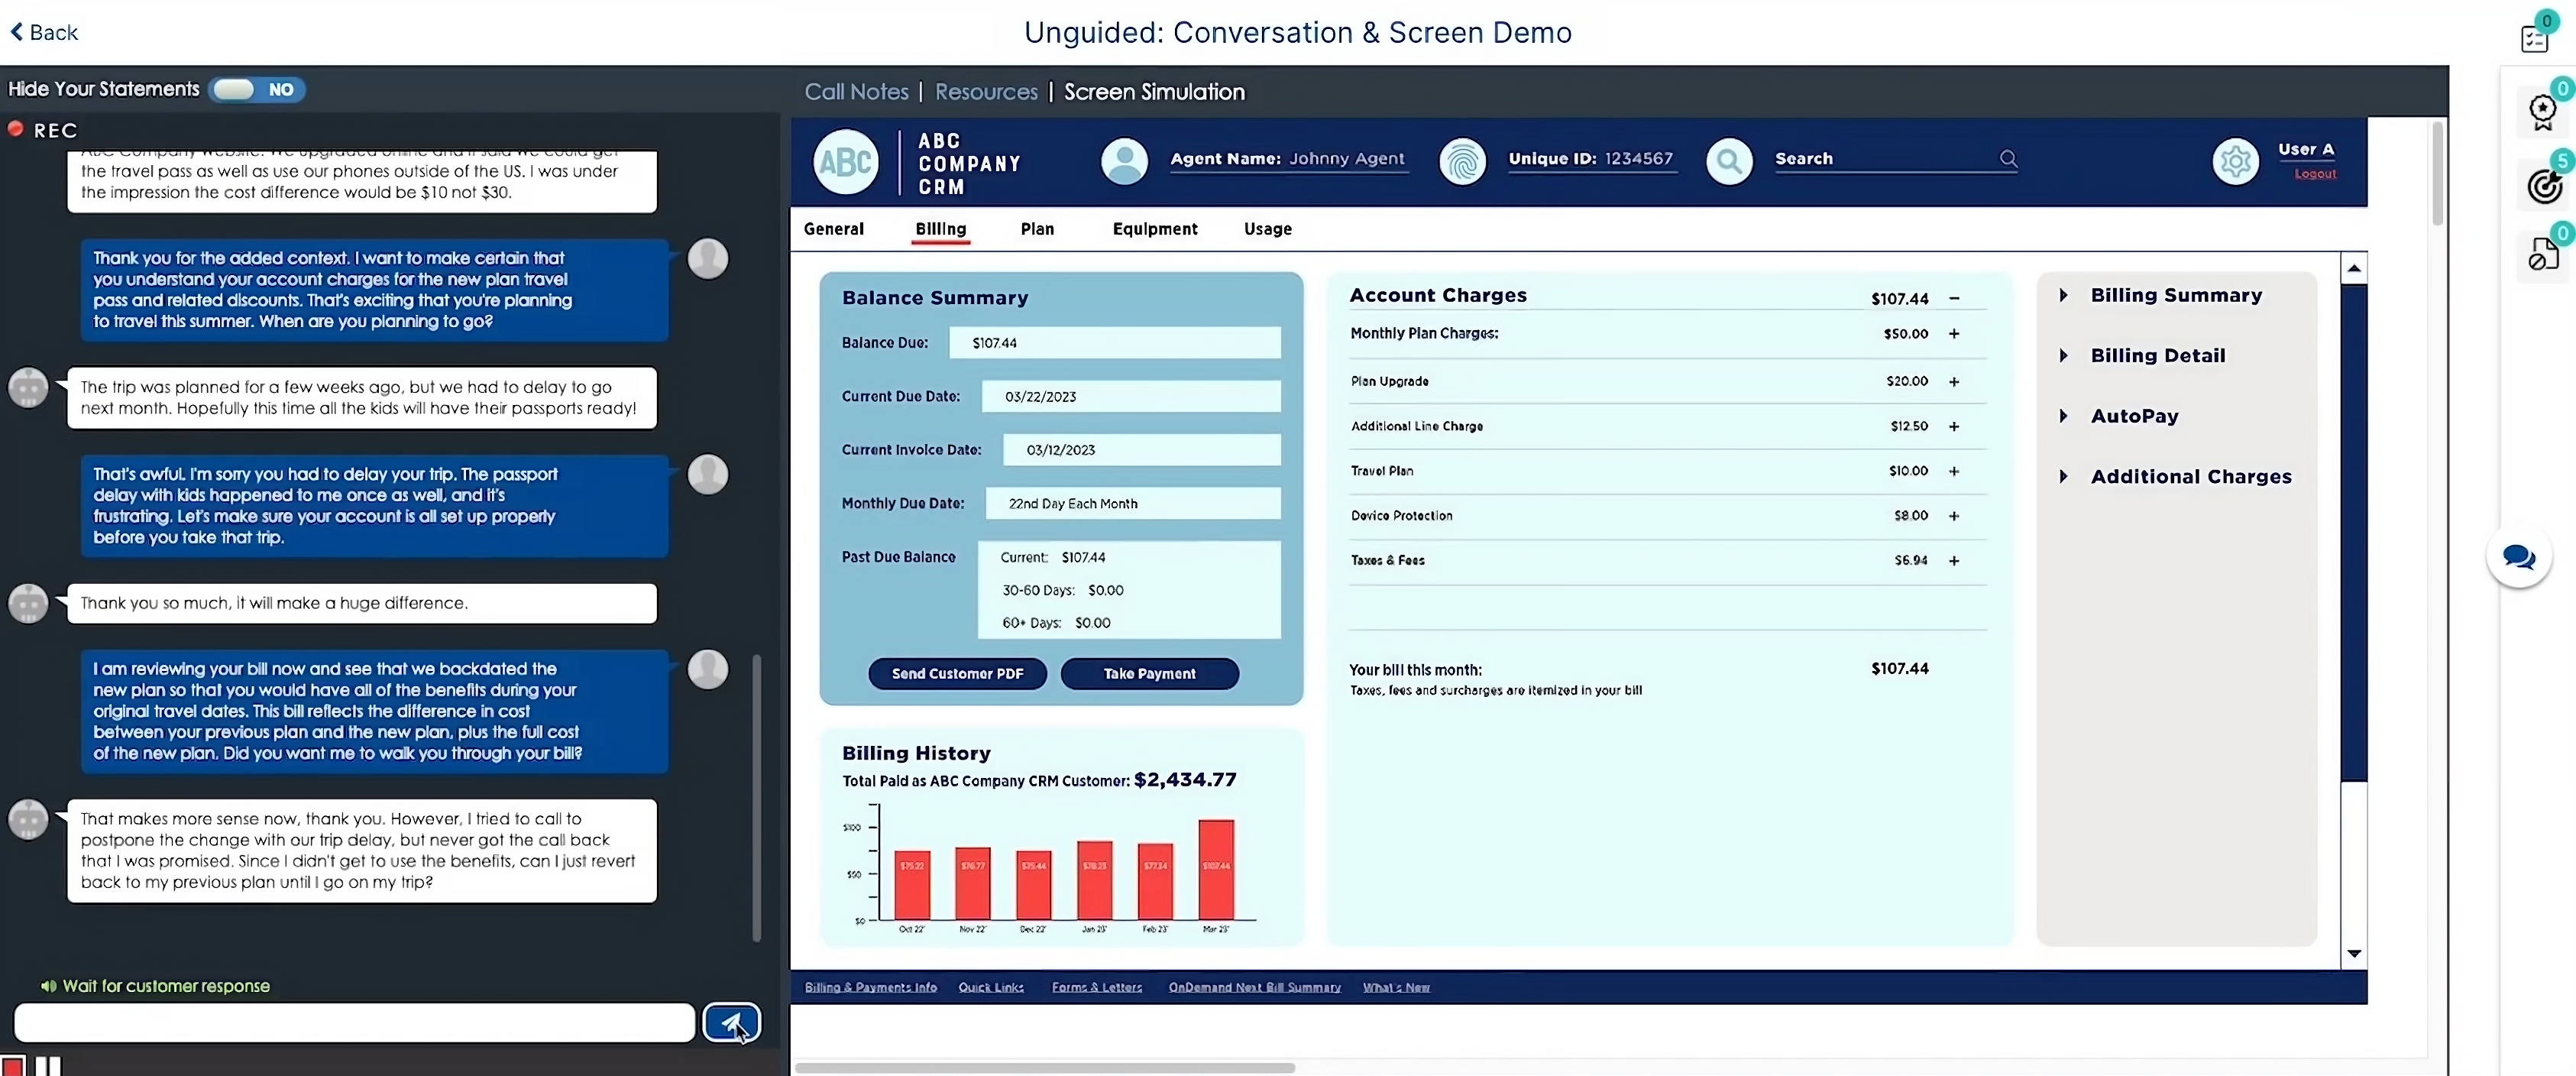Switch to the Equipment tab
2576x1076 pixels.
[x=1154, y=229]
